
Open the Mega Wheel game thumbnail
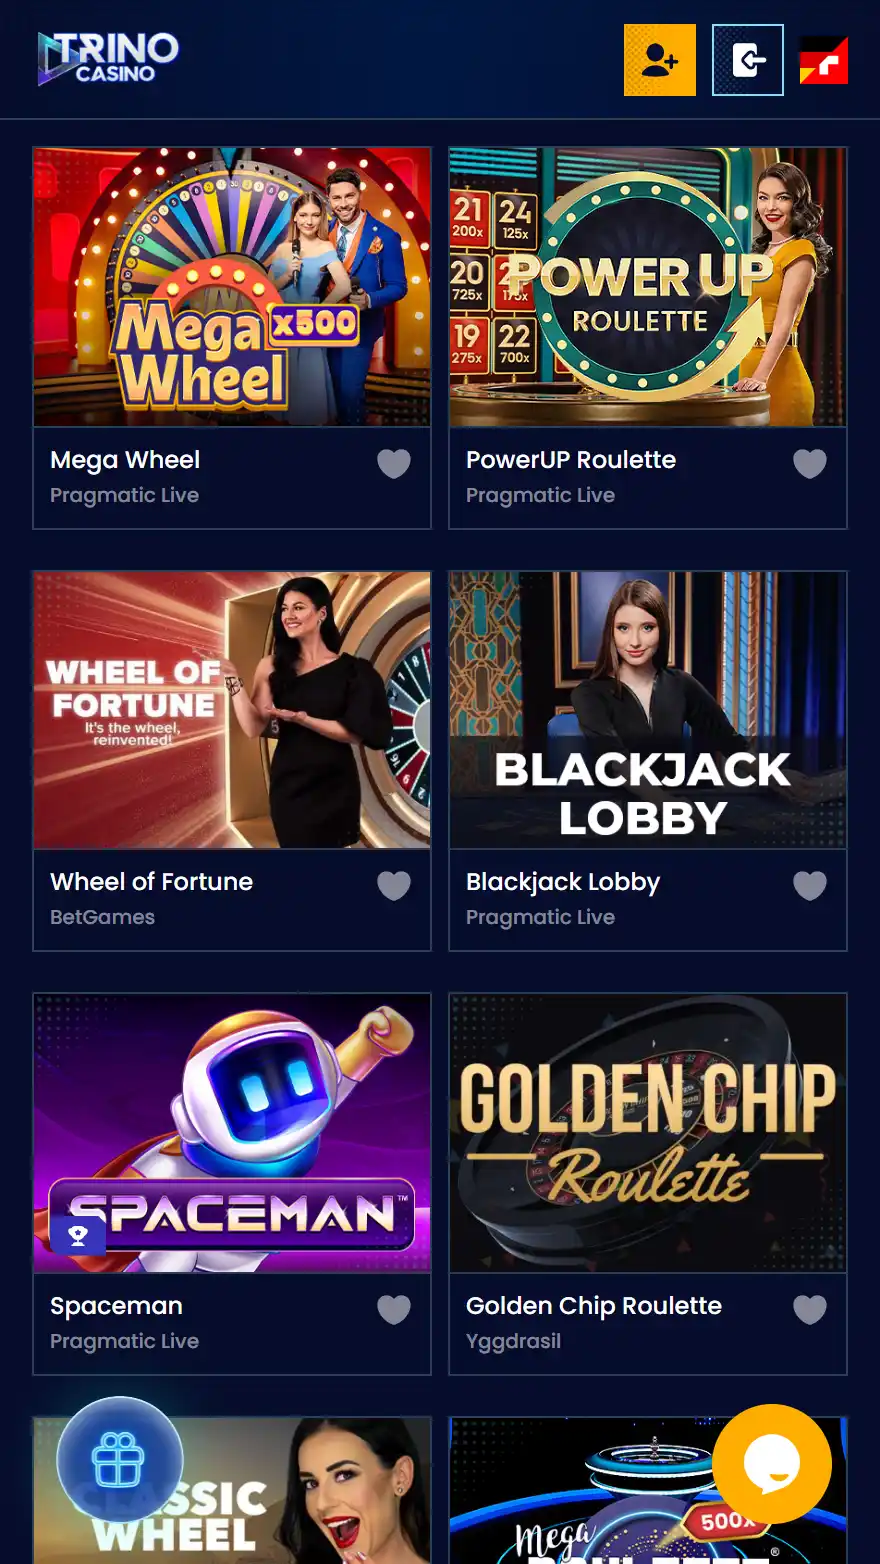coord(232,287)
